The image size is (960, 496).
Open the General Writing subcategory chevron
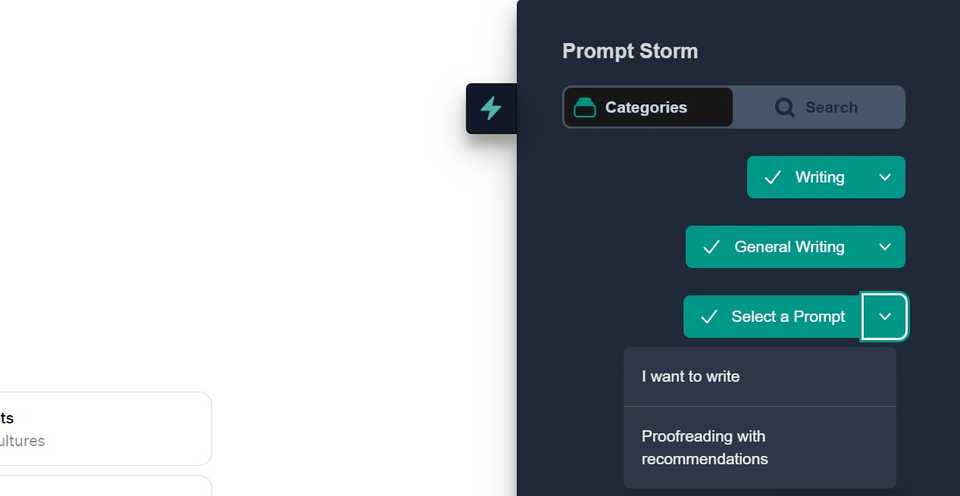(885, 247)
